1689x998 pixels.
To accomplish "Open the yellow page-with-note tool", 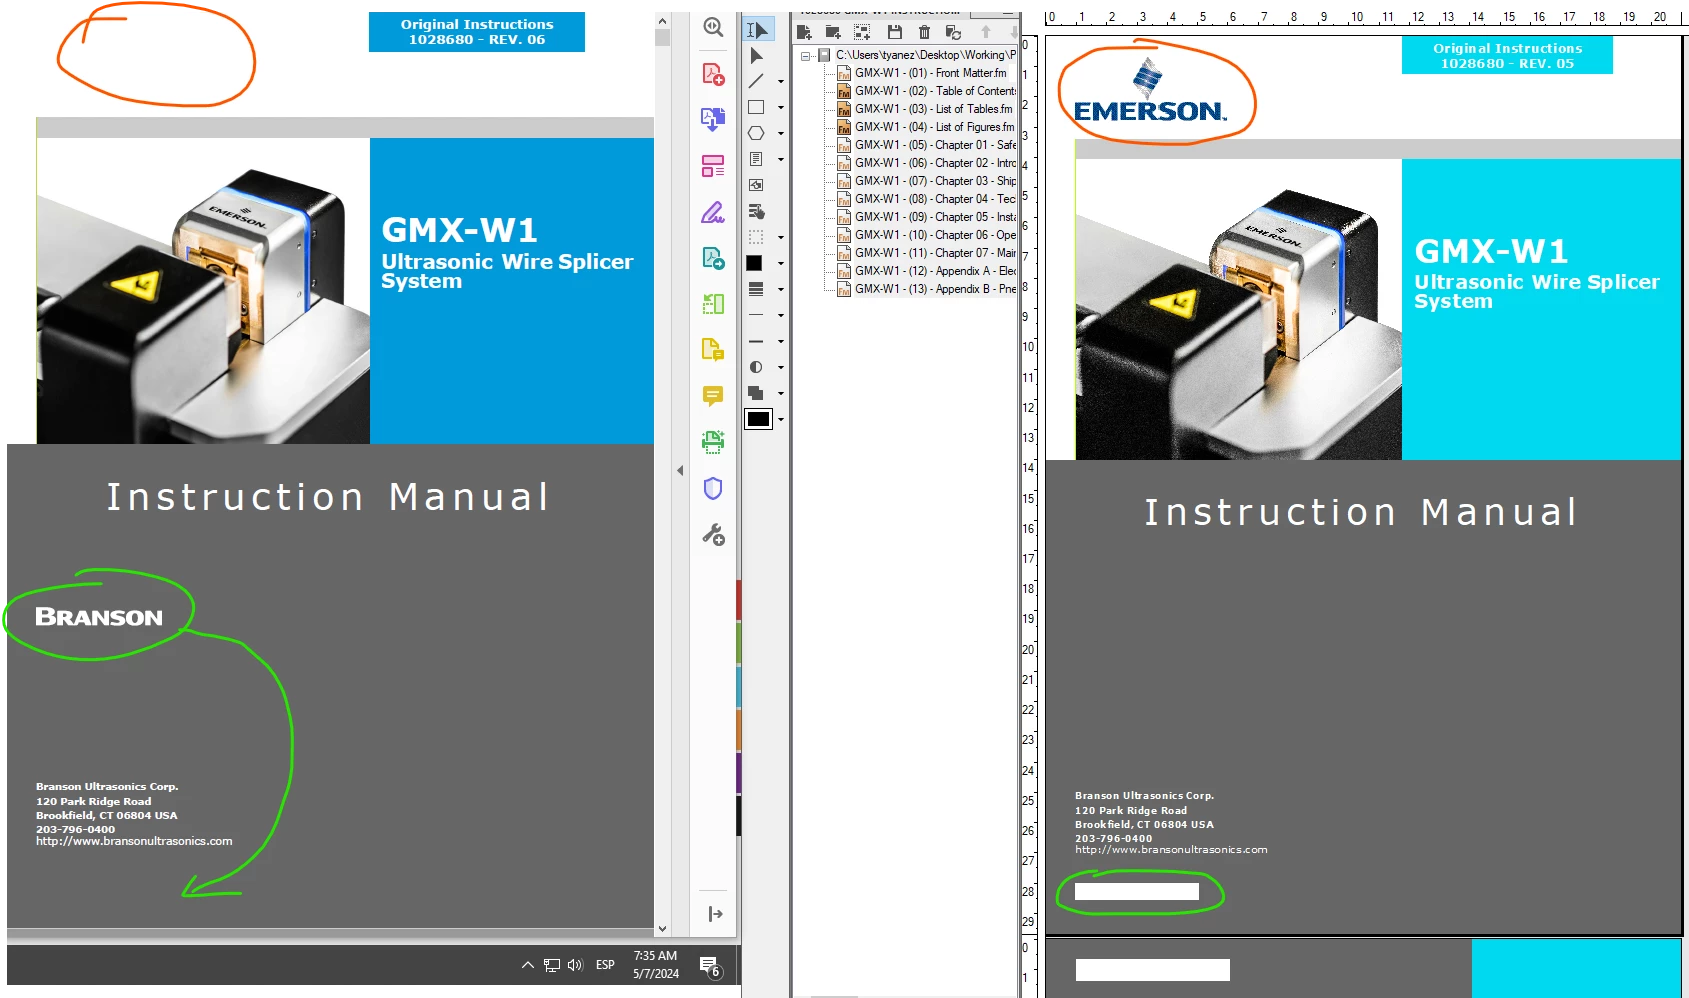I will click(x=713, y=350).
